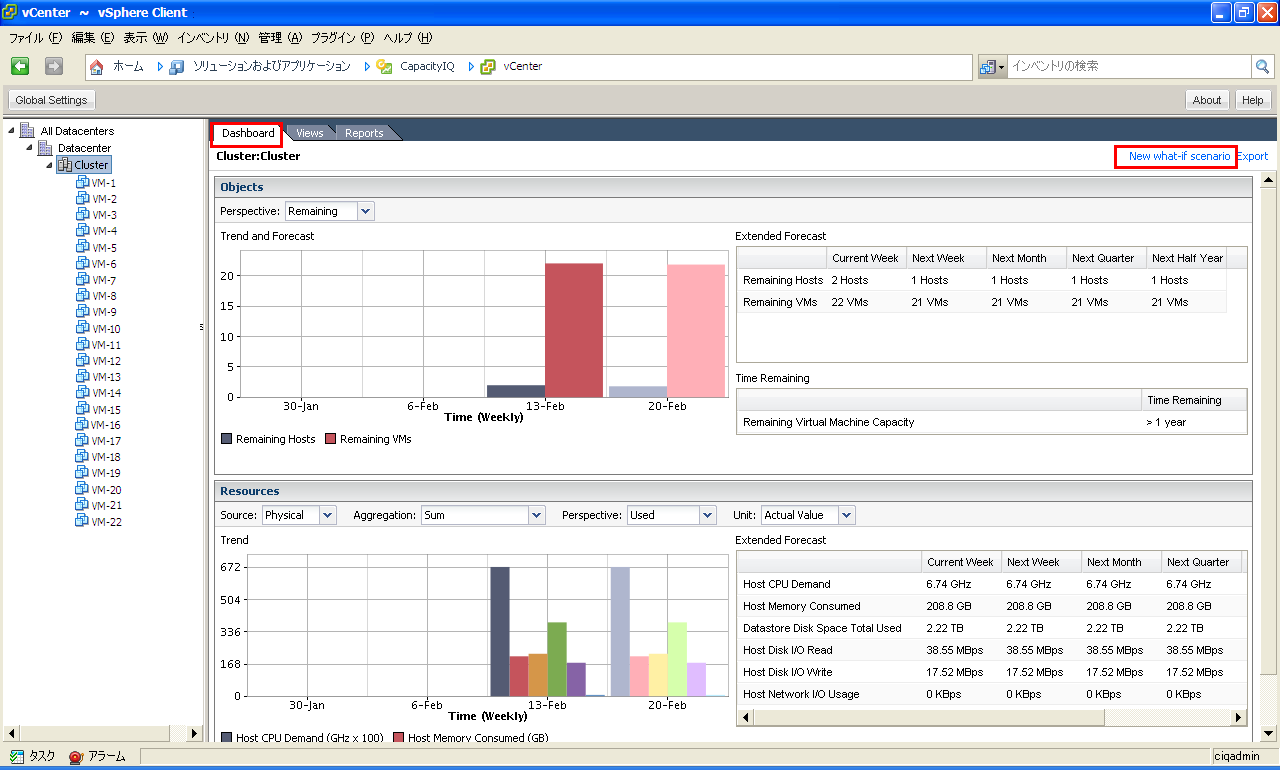Viewport: 1280px width, 770px height.
Task: Click the search magnifier icon
Action: click(1262, 67)
